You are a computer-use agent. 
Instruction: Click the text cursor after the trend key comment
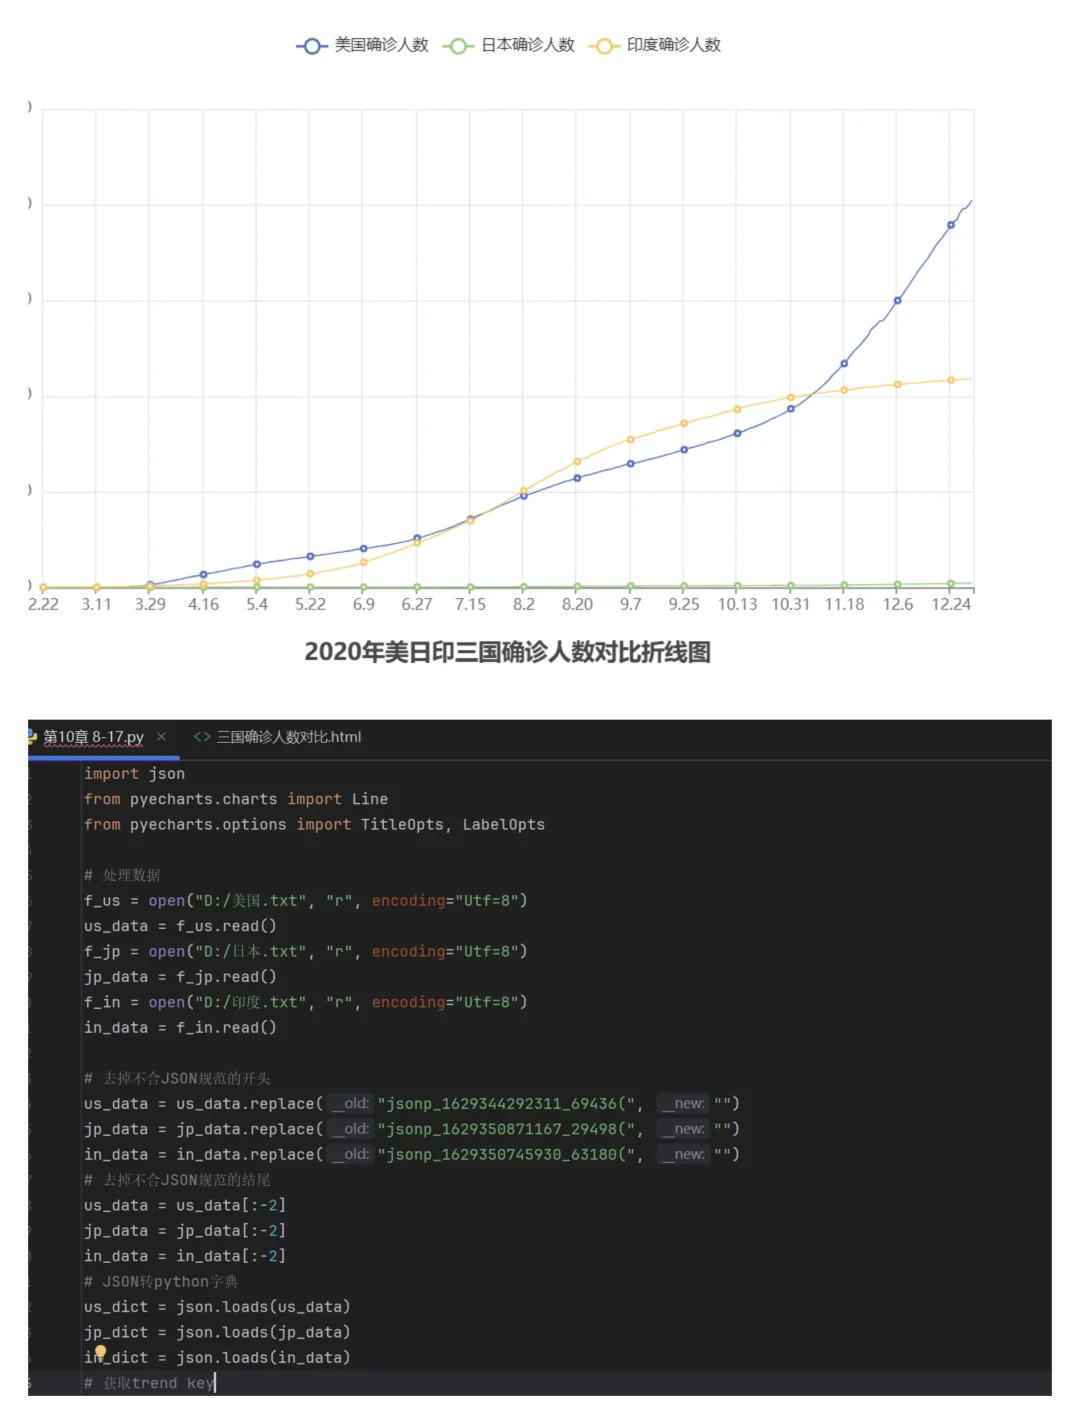pyautogui.click(x=212, y=1382)
